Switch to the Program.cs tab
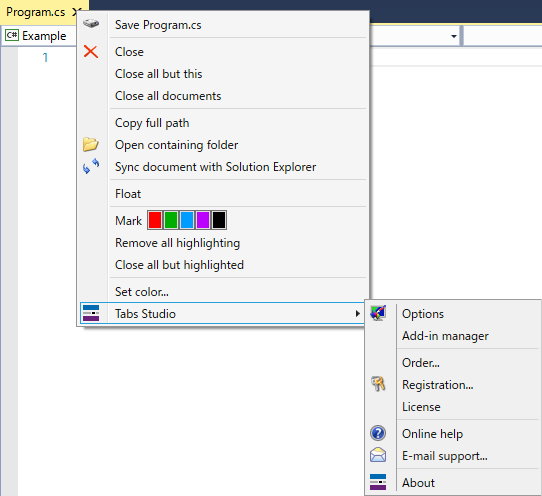The height and width of the screenshot is (496, 542). pos(36,12)
